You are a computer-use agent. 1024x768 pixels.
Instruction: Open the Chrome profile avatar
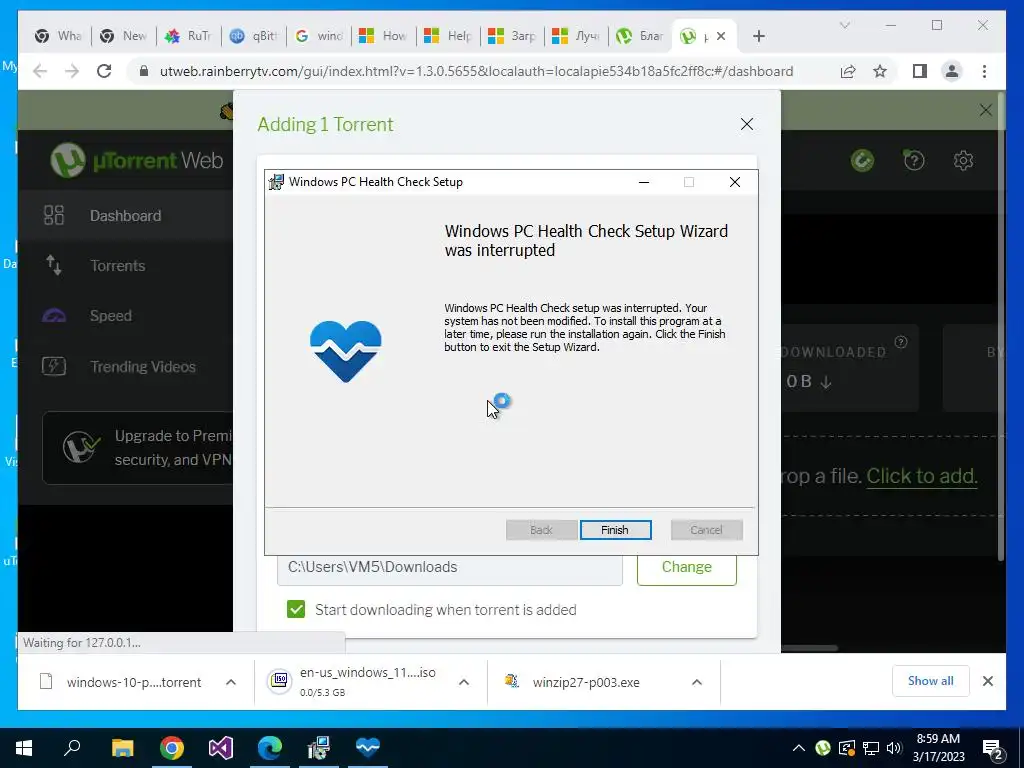tap(952, 71)
